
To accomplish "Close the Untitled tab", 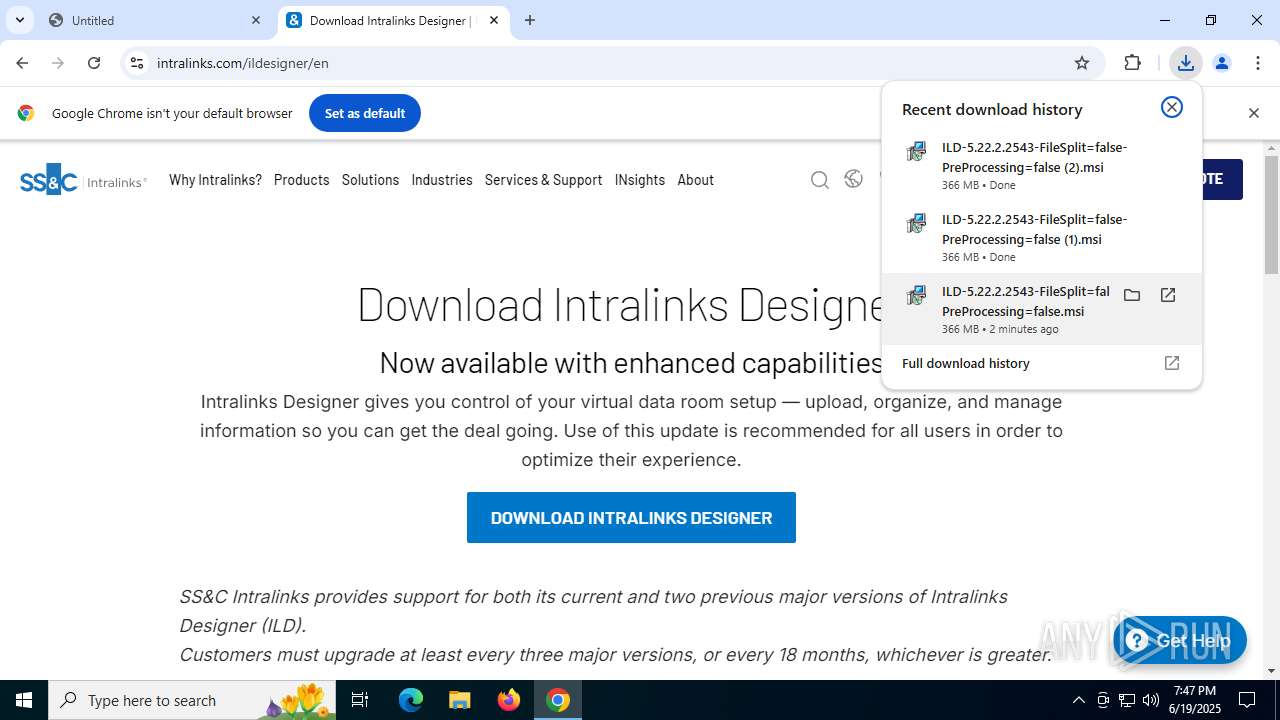I will pyautogui.click(x=256, y=20).
